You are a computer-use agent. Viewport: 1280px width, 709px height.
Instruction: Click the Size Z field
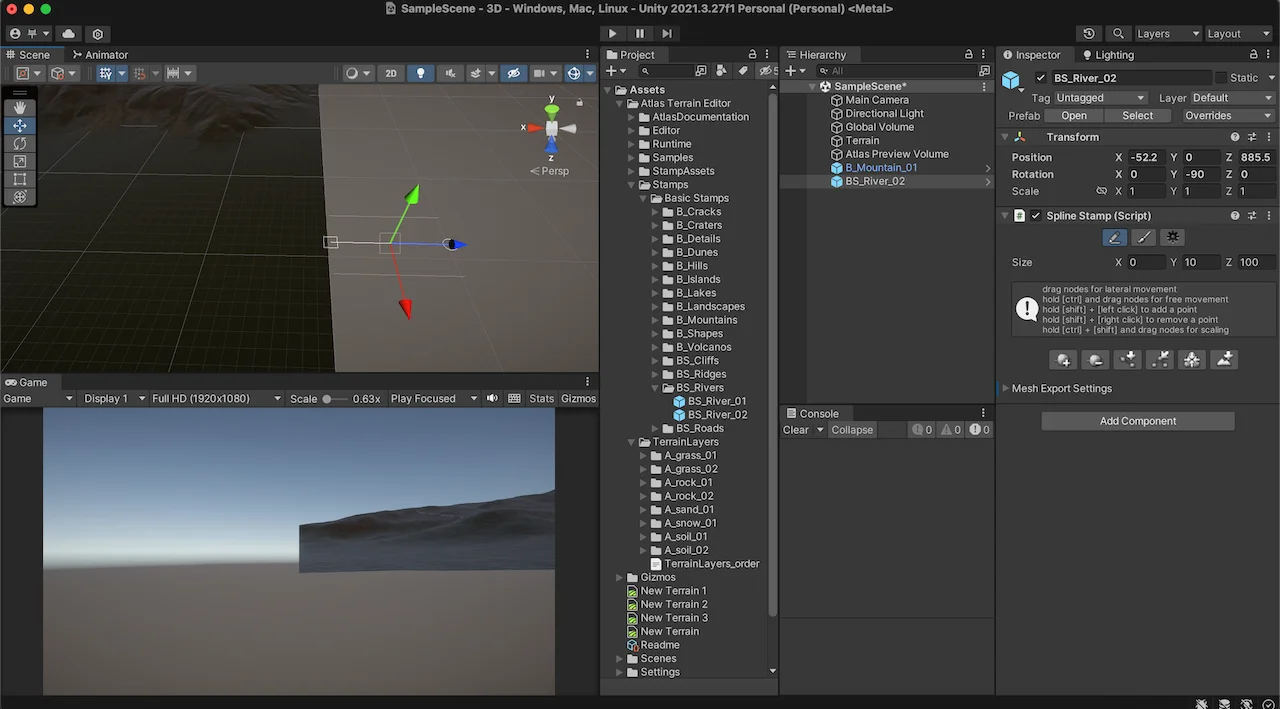coord(1256,262)
